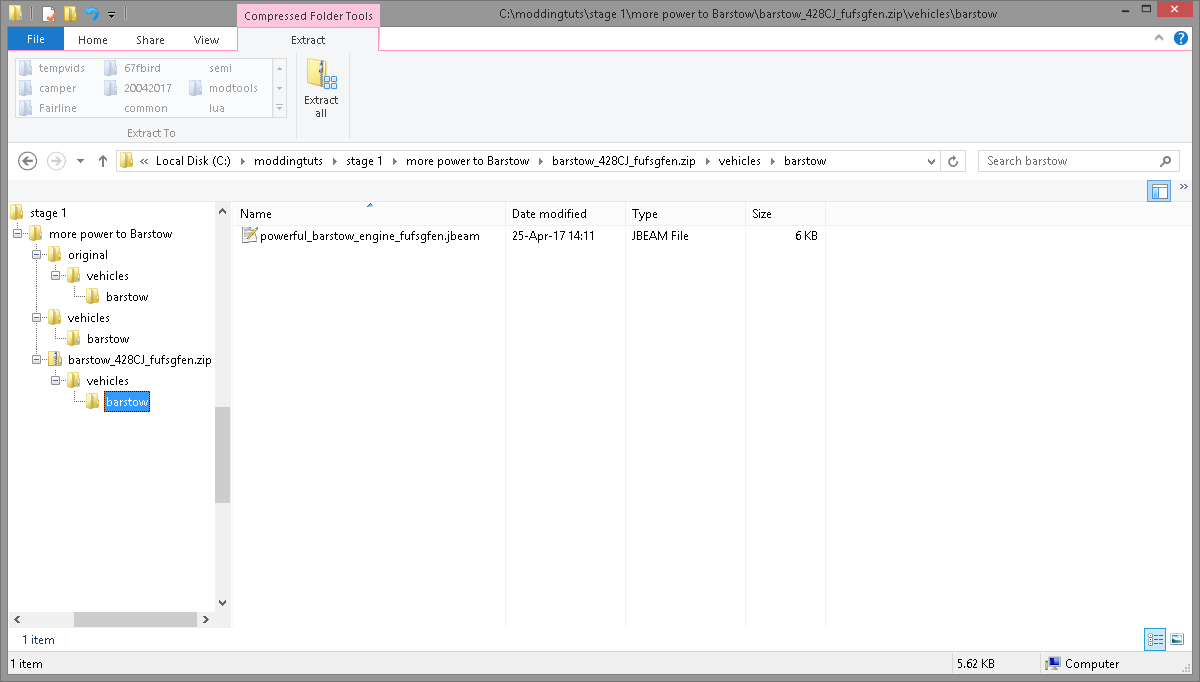Image resolution: width=1200 pixels, height=682 pixels.
Task: Sort by Type column header
Action: (686, 214)
